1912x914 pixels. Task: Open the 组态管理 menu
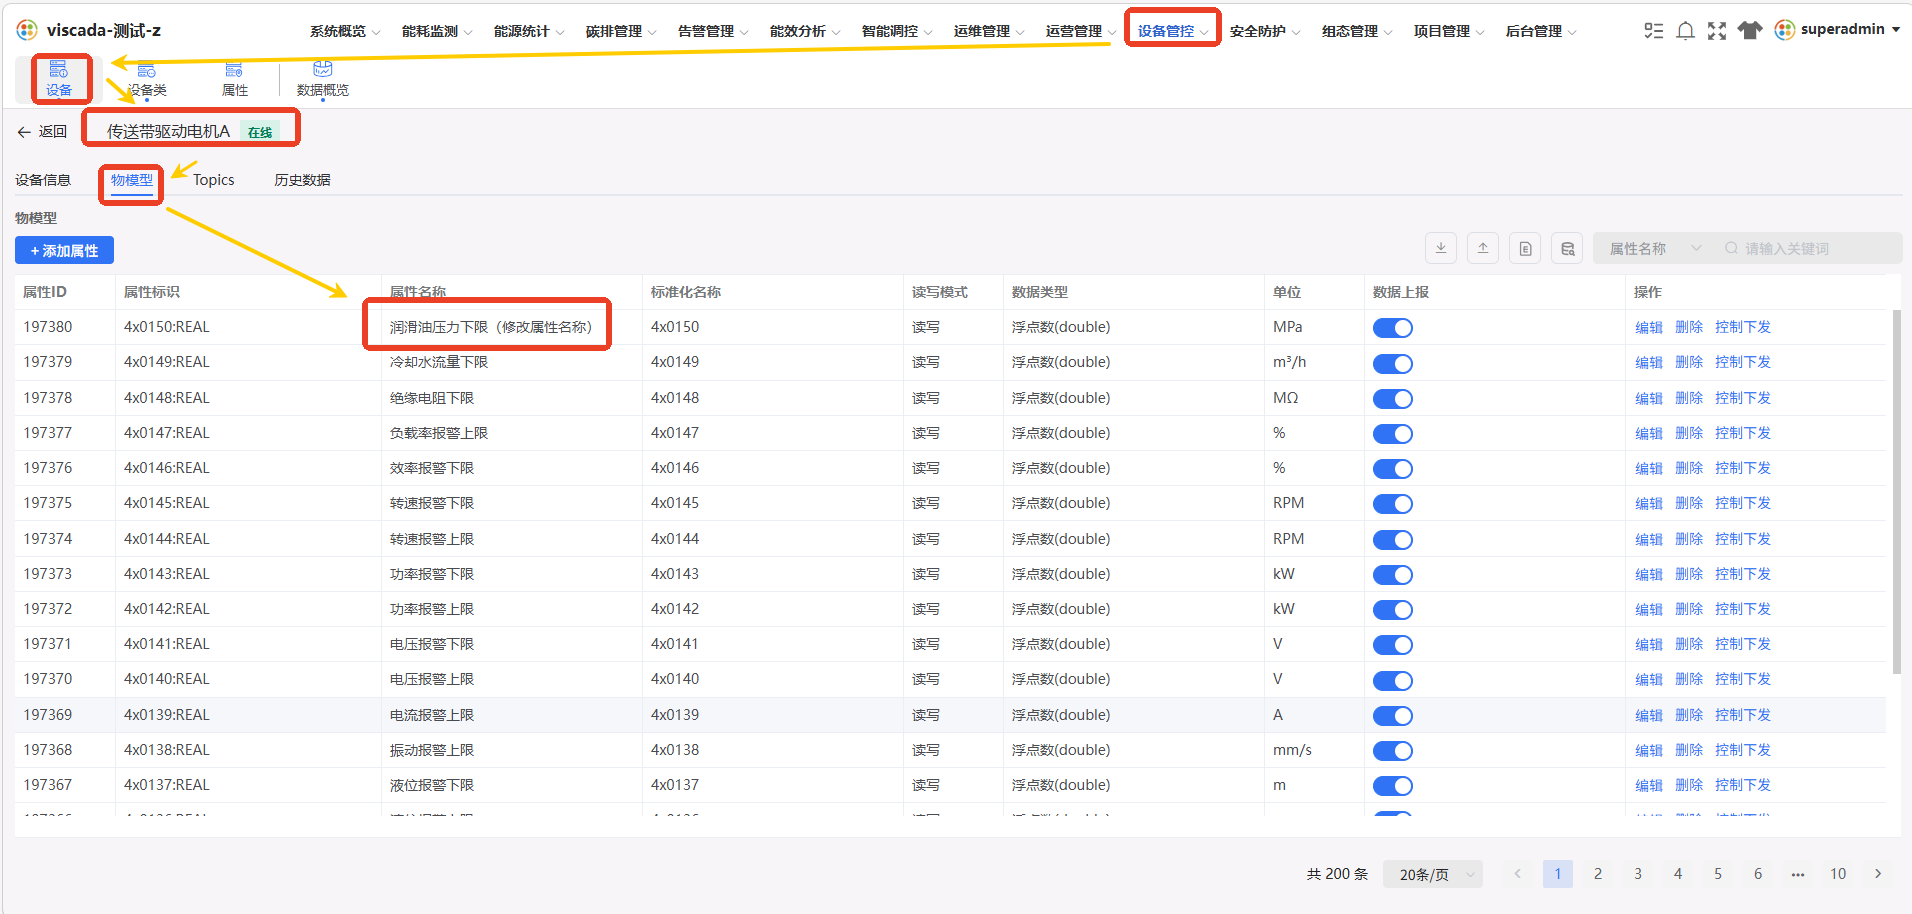[1357, 31]
